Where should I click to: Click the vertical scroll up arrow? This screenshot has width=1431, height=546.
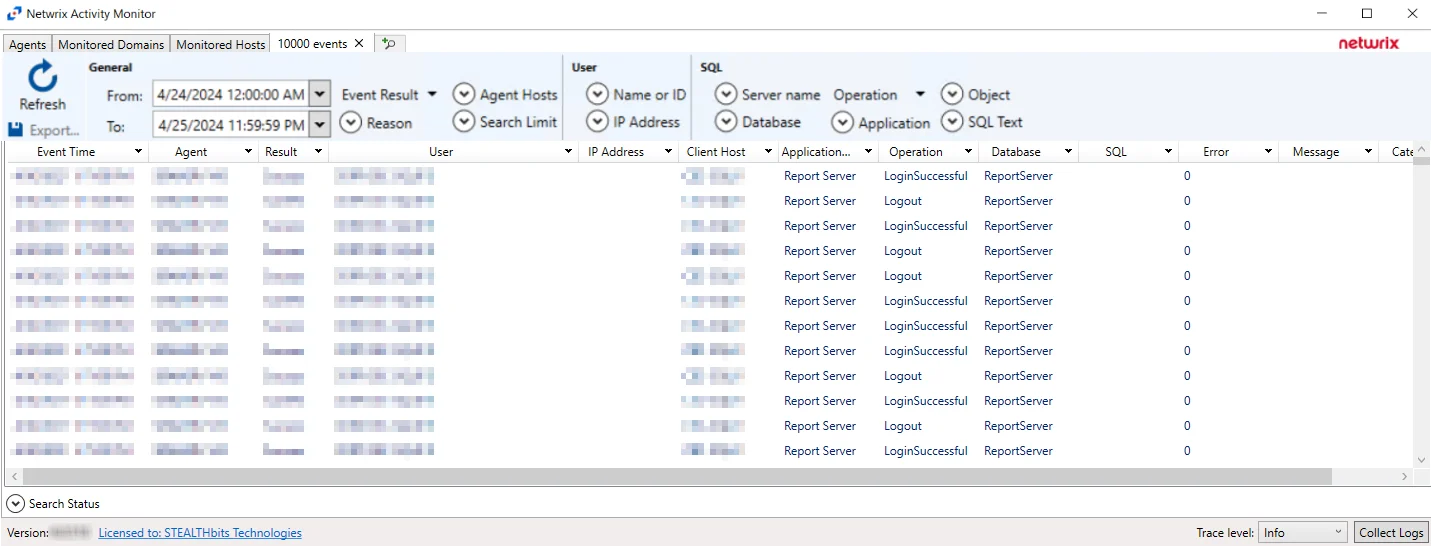pyautogui.click(x=1422, y=150)
